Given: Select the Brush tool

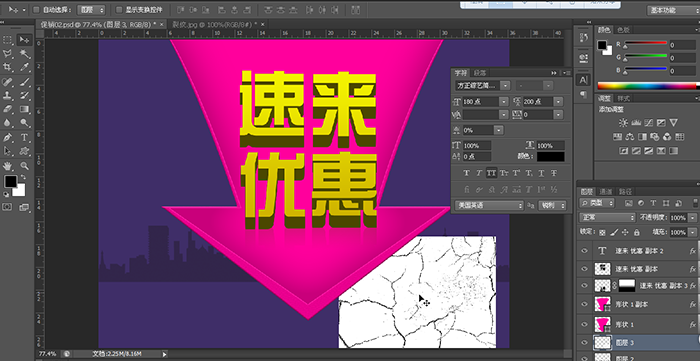Looking at the screenshot, I should pyautogui.click(x=24, y=82).
